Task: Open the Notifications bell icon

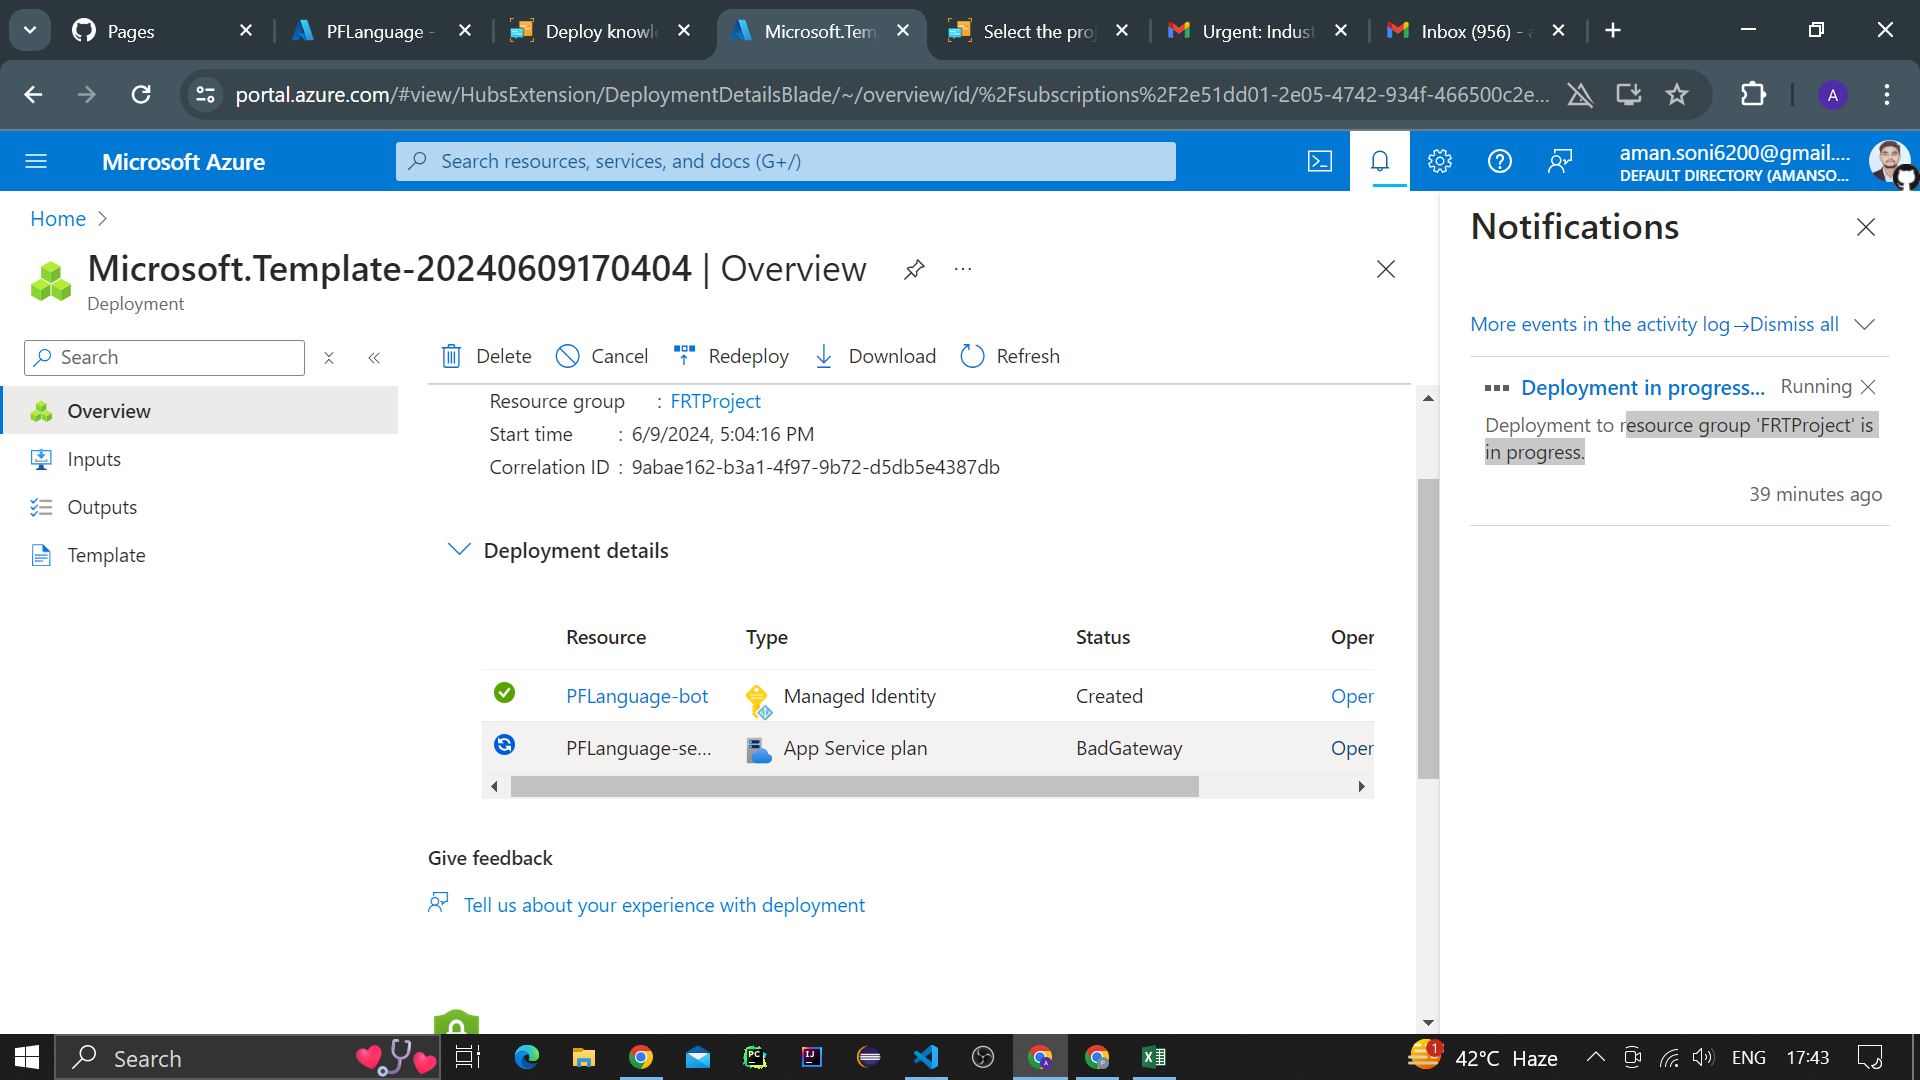Action: point(1380,161)
